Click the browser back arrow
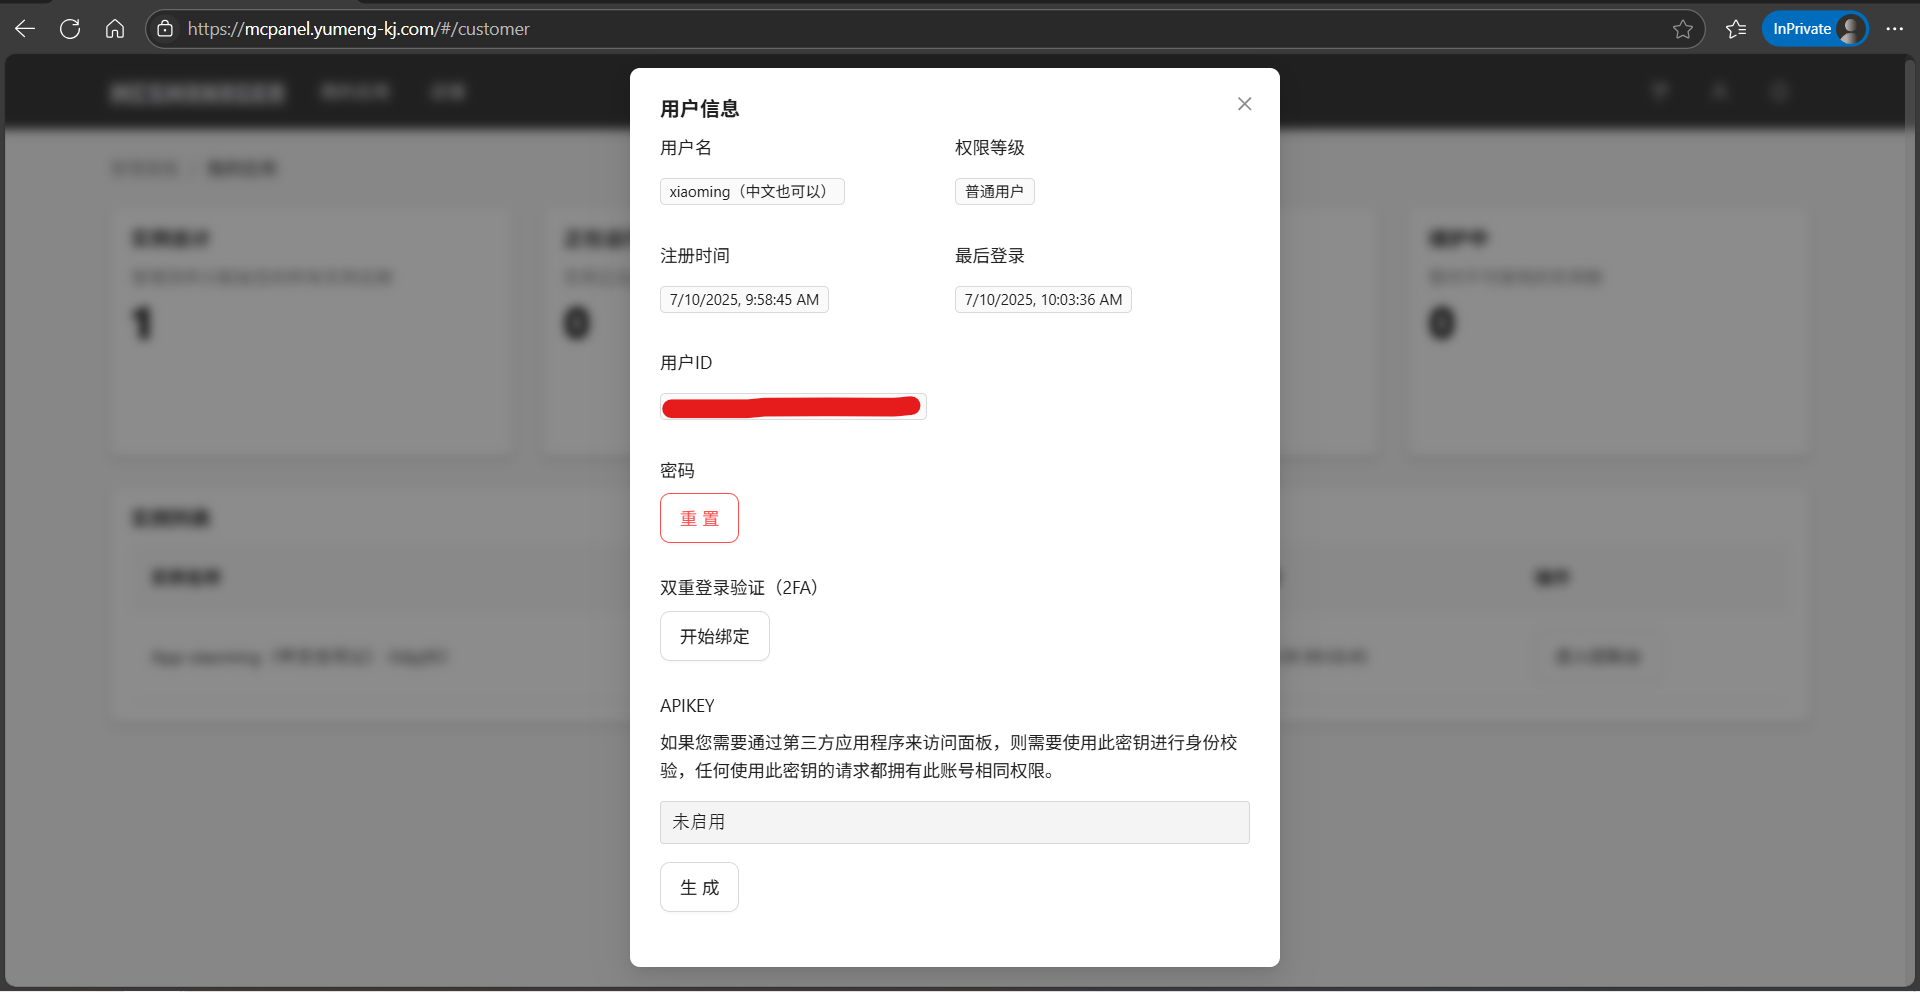The width and height of the screenshot is (1920, 992). (25, 29)
